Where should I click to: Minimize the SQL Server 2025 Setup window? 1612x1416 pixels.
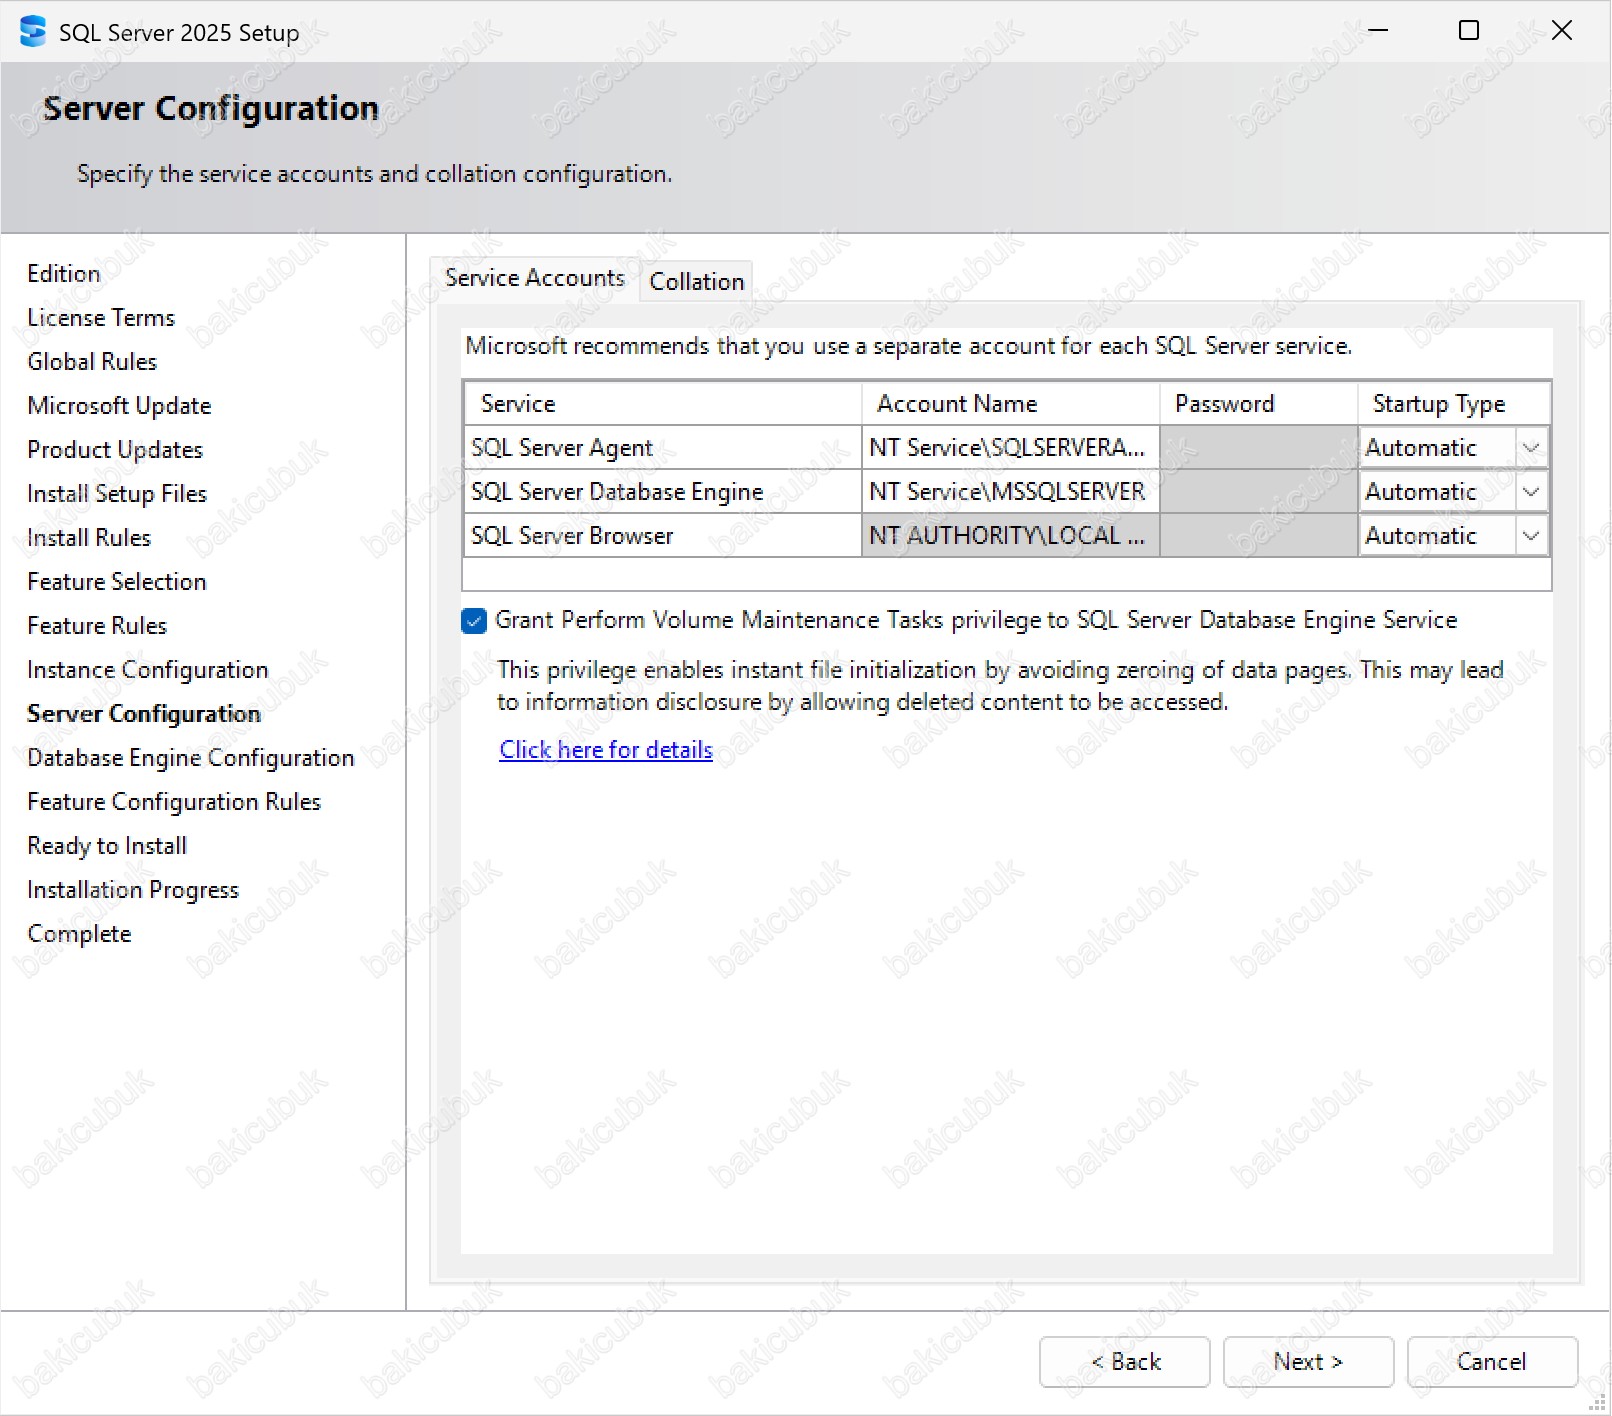point(1378,31)
